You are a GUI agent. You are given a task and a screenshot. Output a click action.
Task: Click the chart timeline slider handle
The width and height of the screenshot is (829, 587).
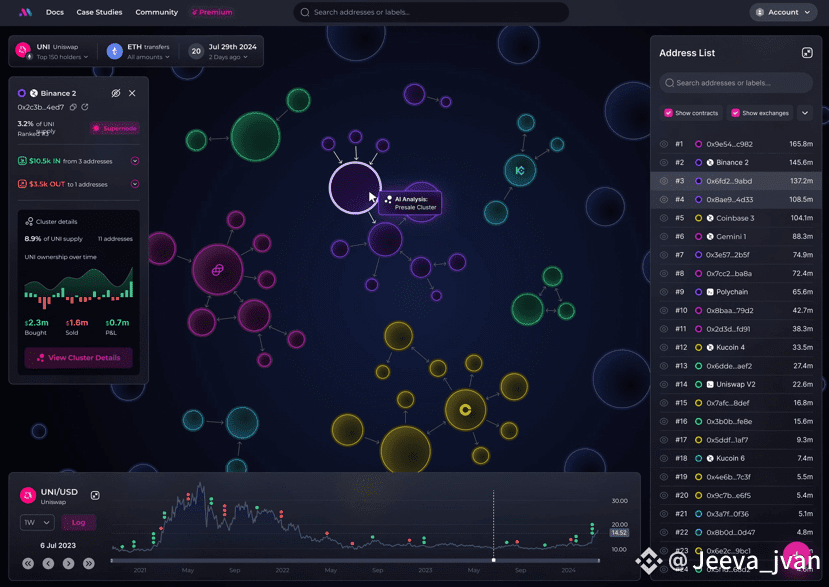tap(493, 560)
